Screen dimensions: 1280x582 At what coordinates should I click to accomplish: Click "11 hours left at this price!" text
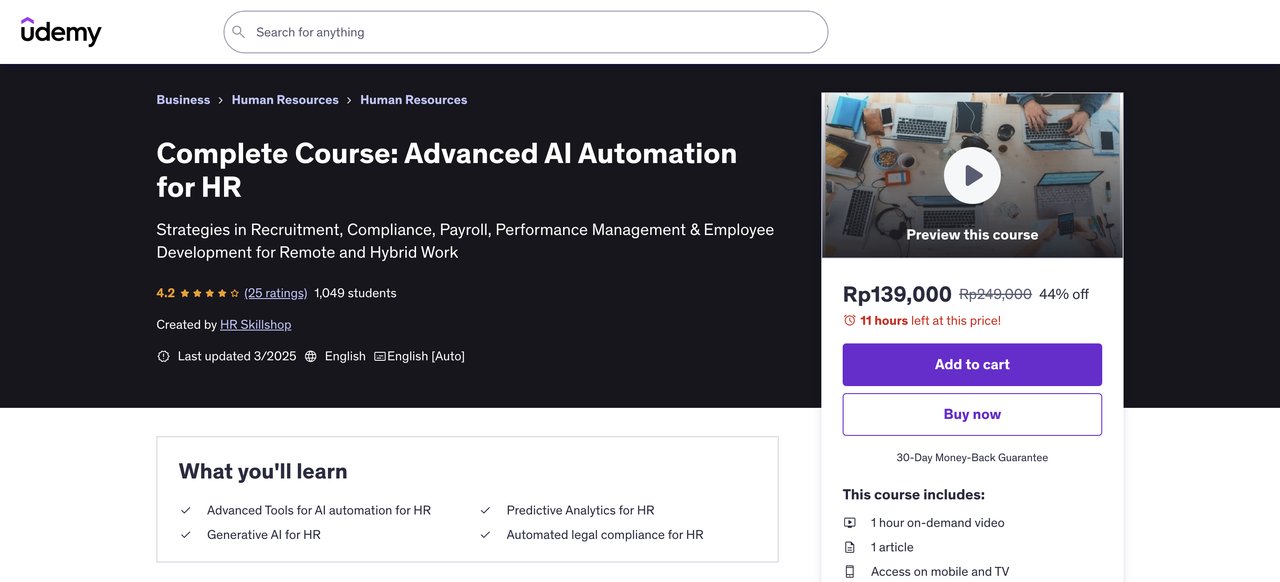click(930, 321)
